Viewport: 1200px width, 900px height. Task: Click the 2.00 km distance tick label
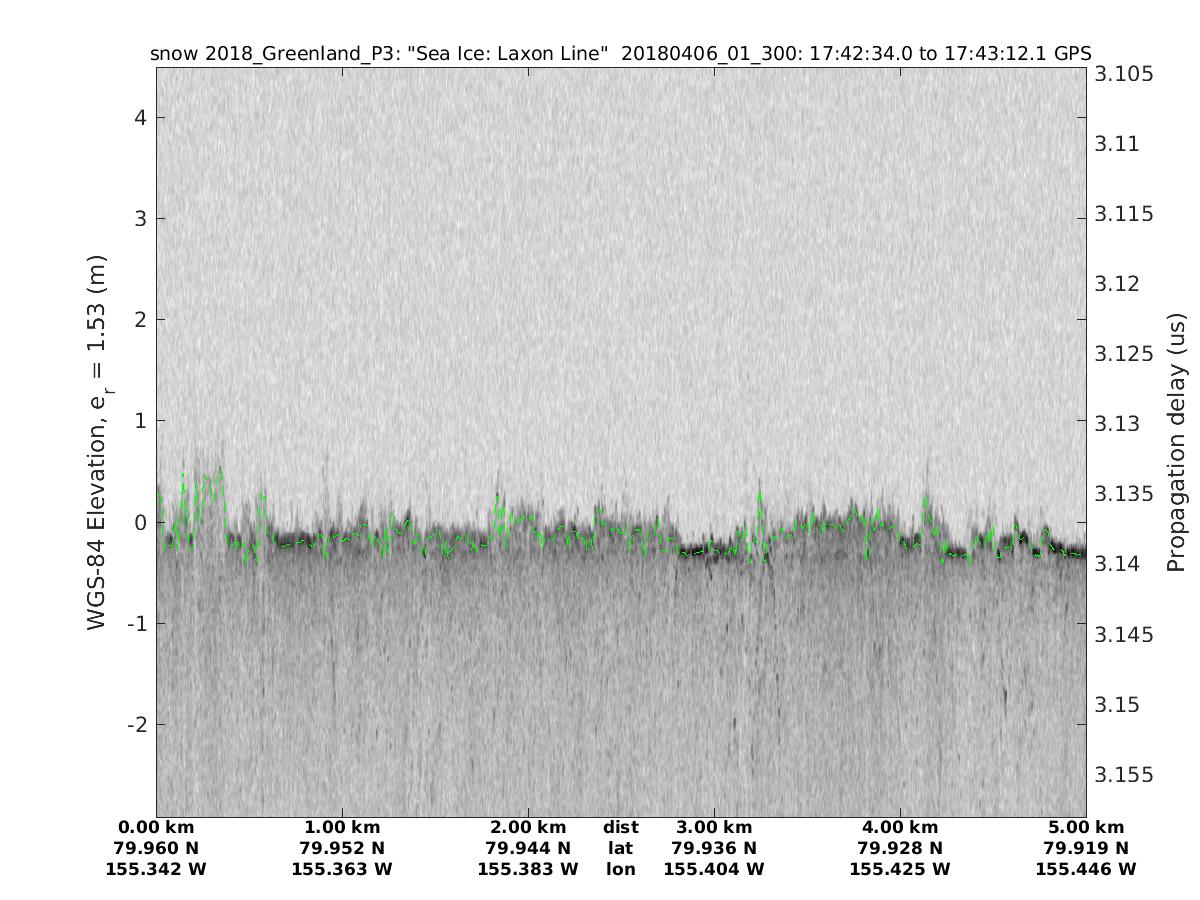tap(528, 827)
